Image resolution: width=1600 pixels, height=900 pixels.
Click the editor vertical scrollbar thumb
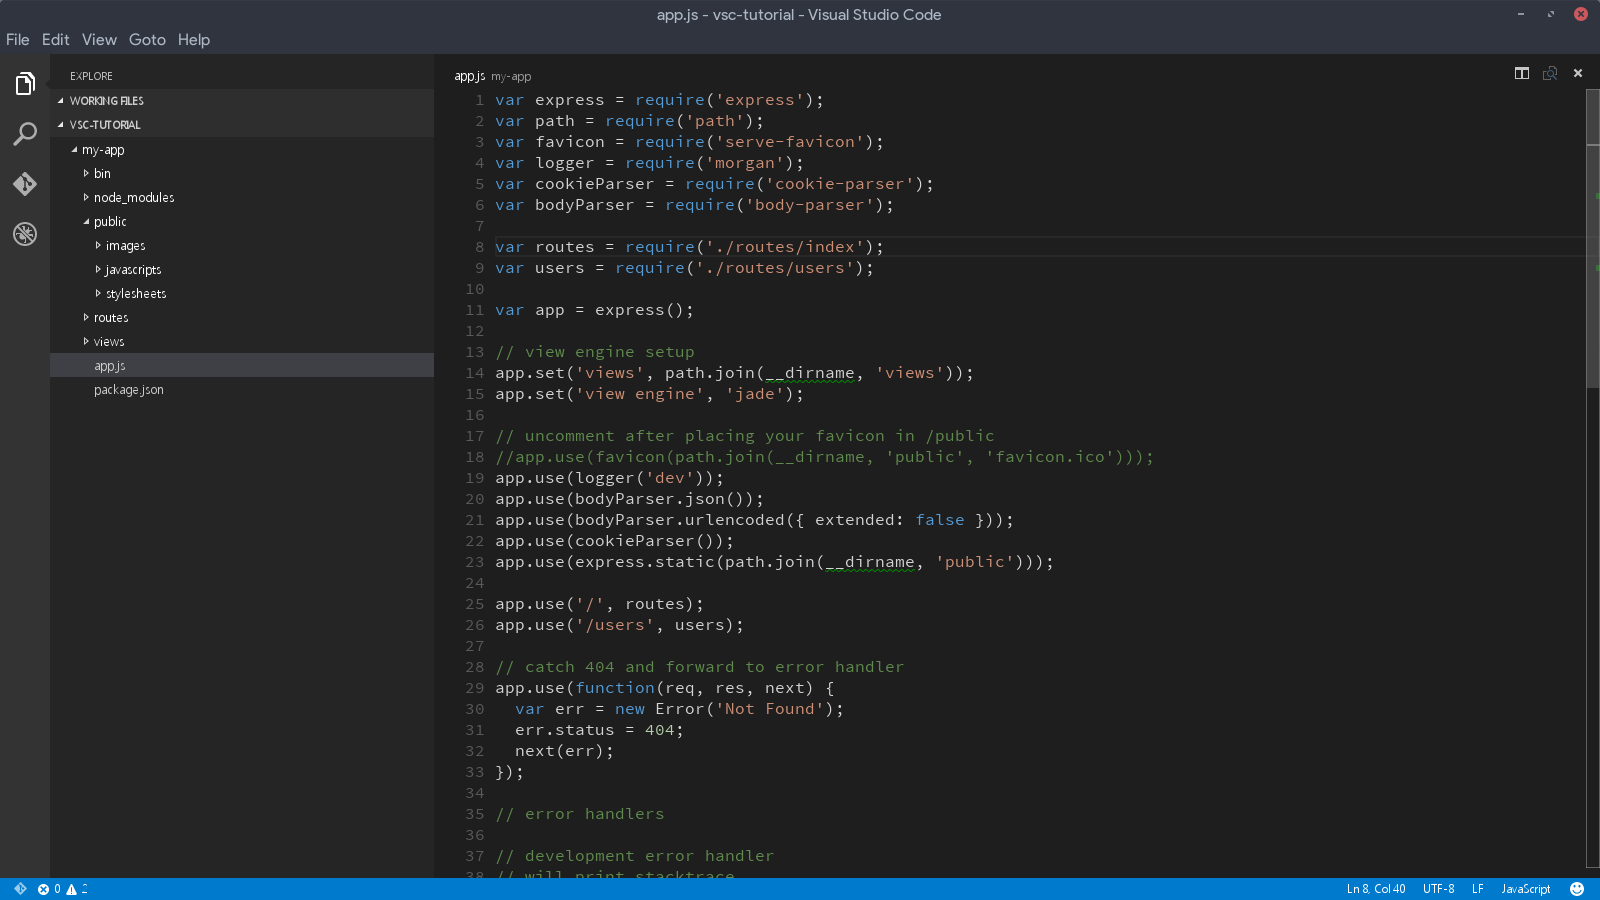click(1593, 239)
